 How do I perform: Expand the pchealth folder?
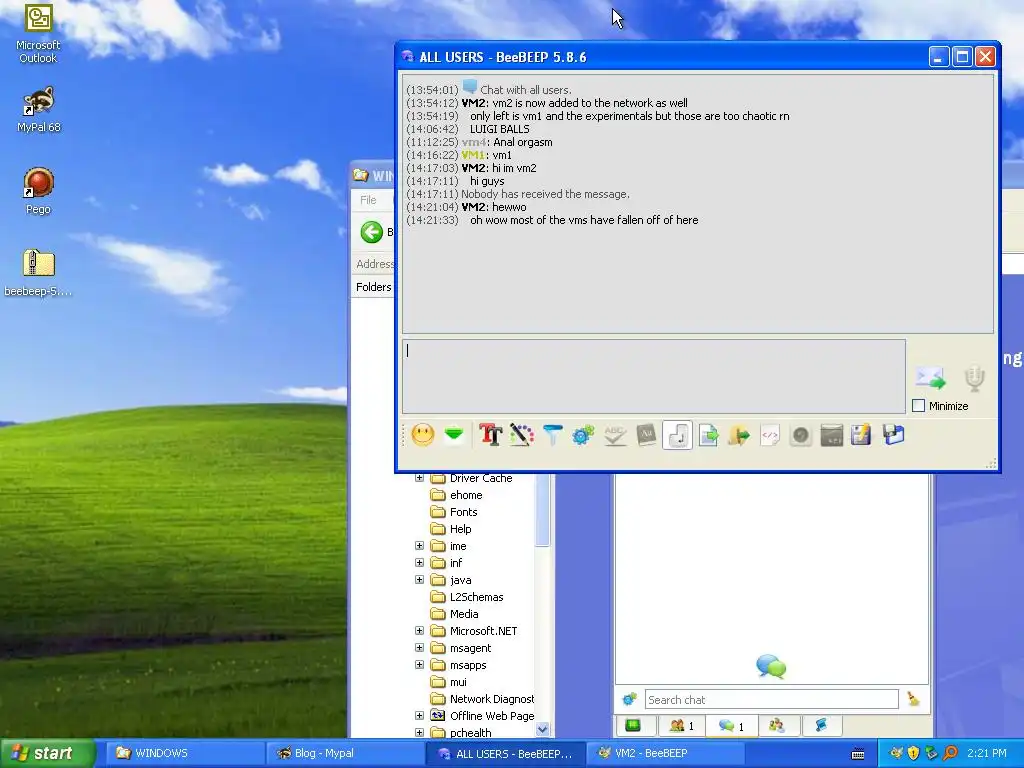(419, 733)
